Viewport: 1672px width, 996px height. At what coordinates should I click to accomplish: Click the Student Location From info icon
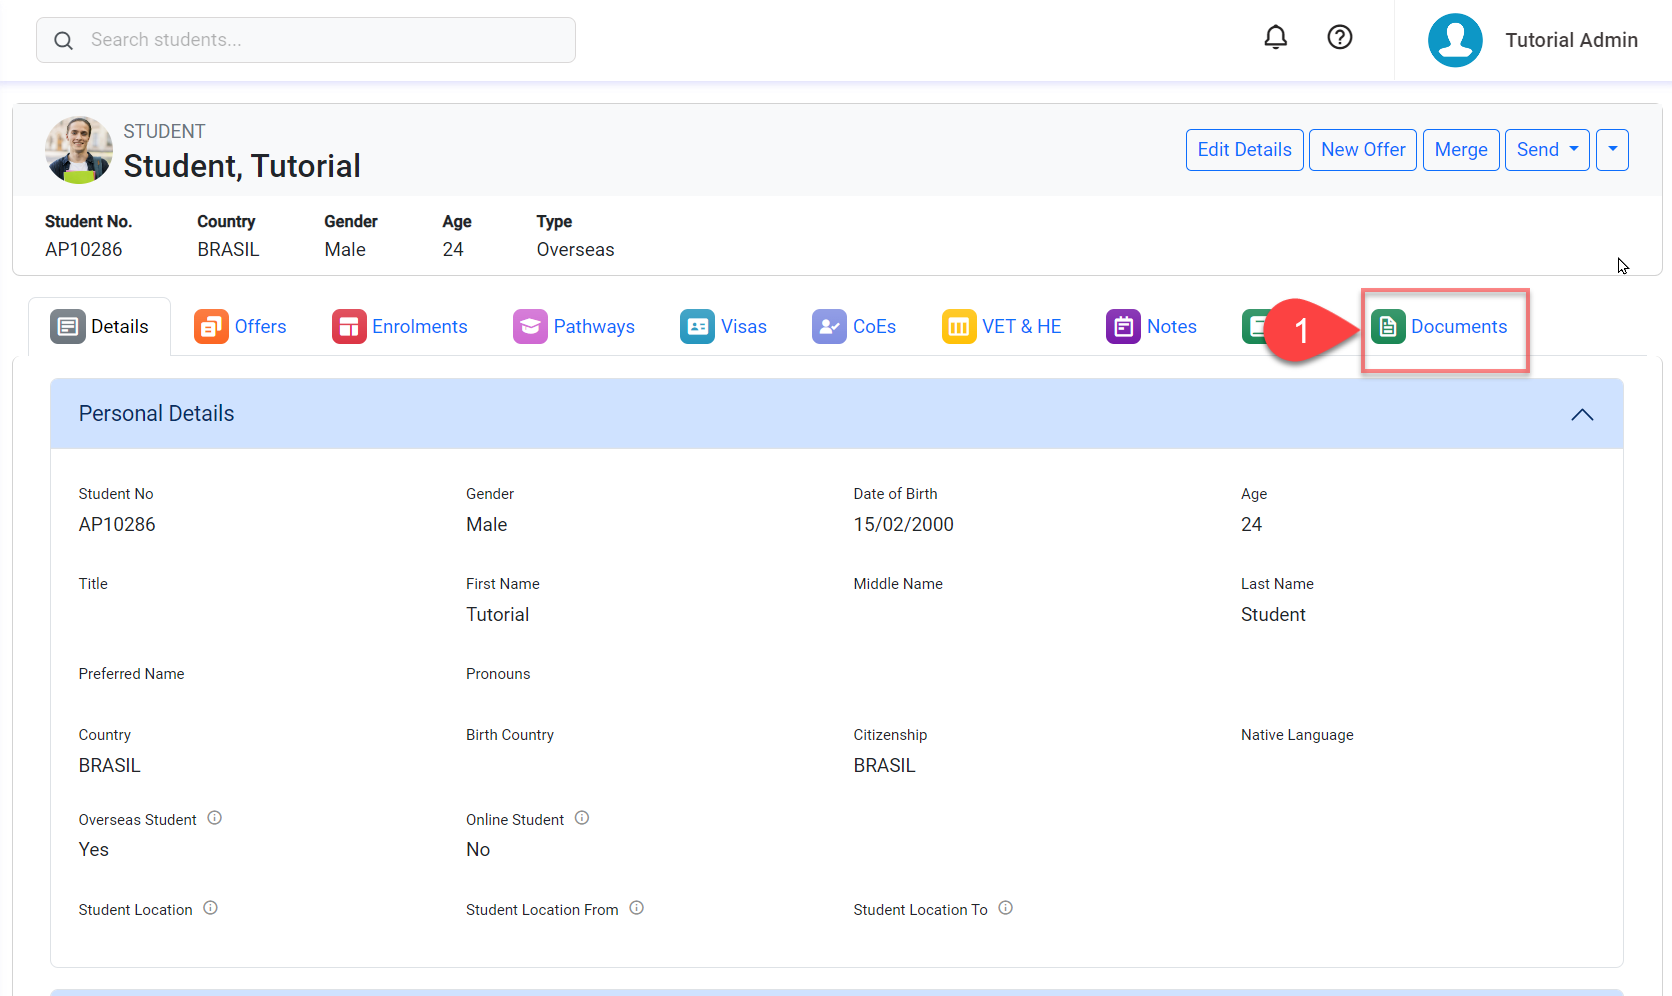click(636, 908)
